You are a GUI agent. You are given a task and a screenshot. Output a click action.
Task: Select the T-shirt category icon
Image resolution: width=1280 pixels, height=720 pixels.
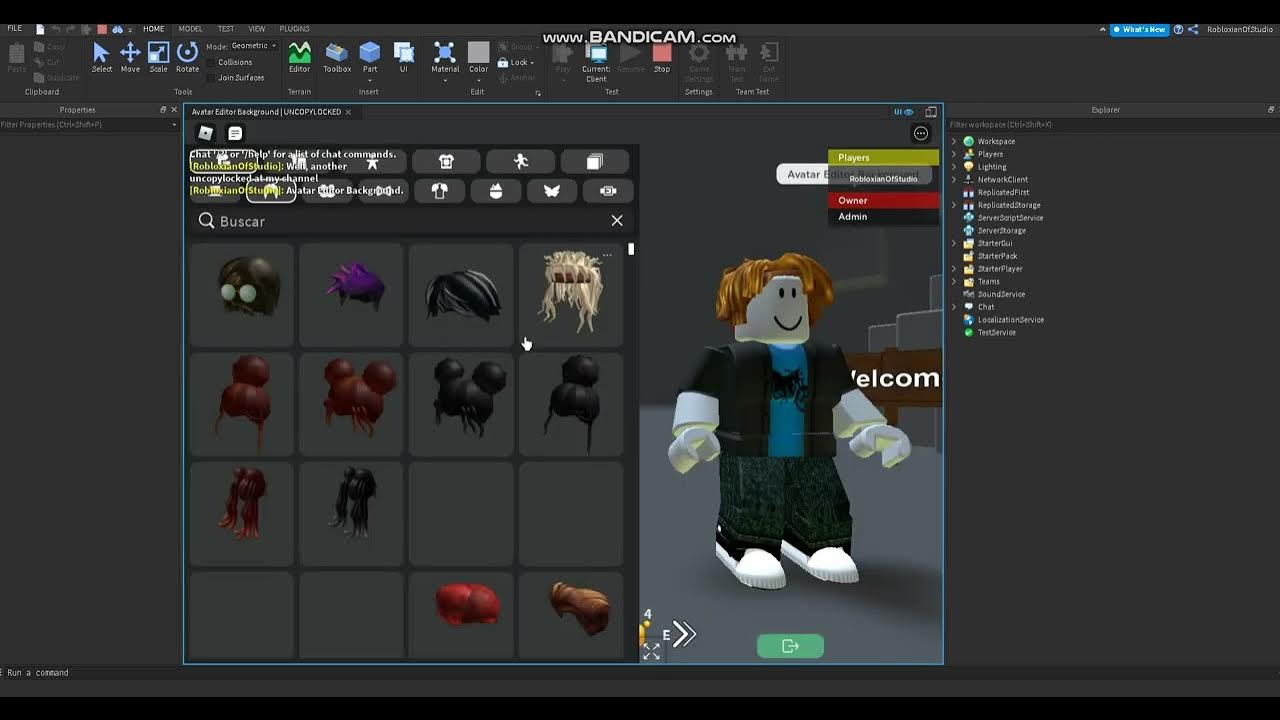pos(446,161)
